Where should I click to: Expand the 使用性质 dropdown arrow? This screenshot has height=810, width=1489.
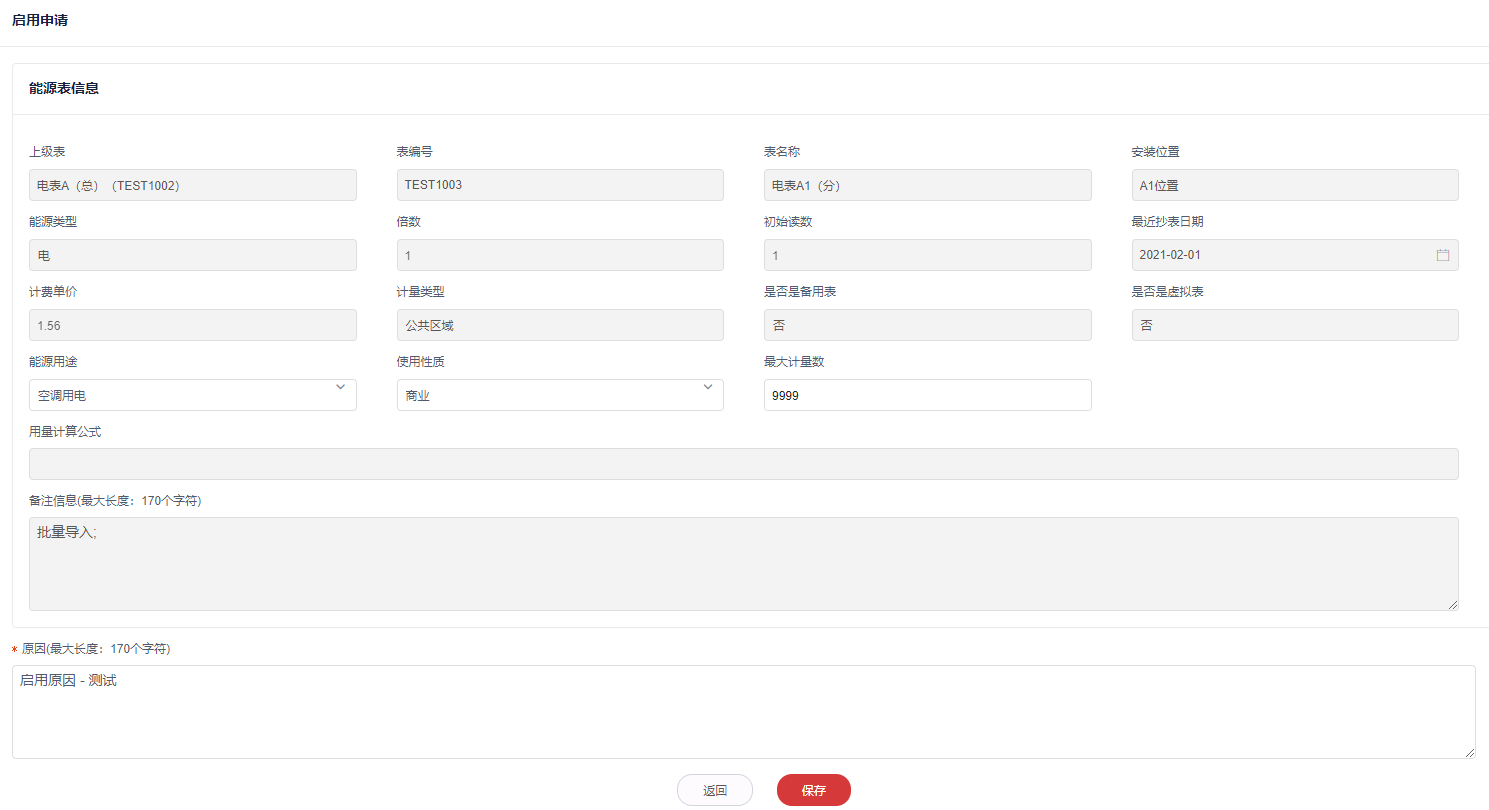tap(708, 387)
